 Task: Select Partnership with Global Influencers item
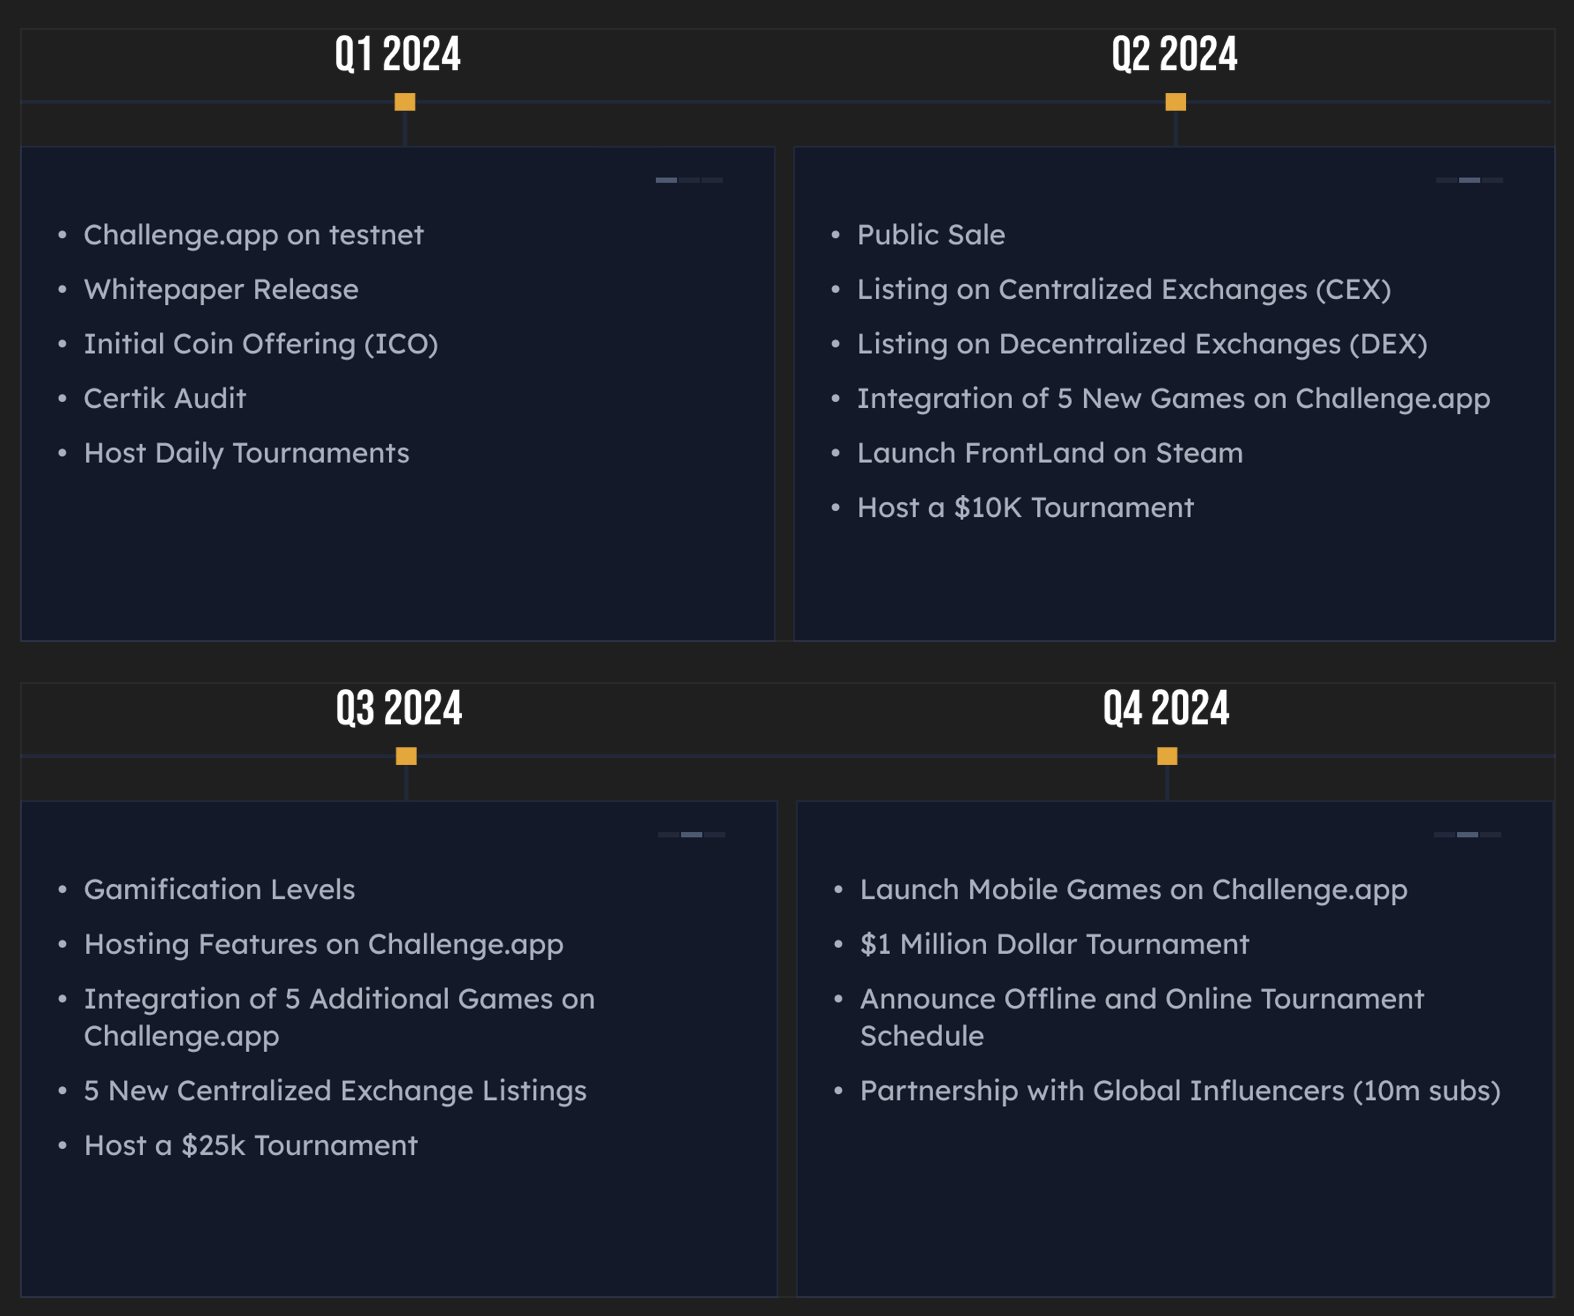(x=1180, y=1090)
